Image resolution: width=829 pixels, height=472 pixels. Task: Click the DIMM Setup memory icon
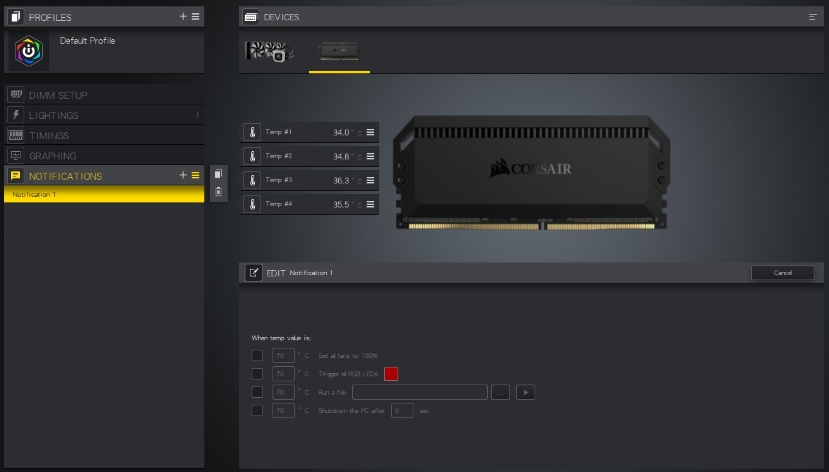(15, 95)
